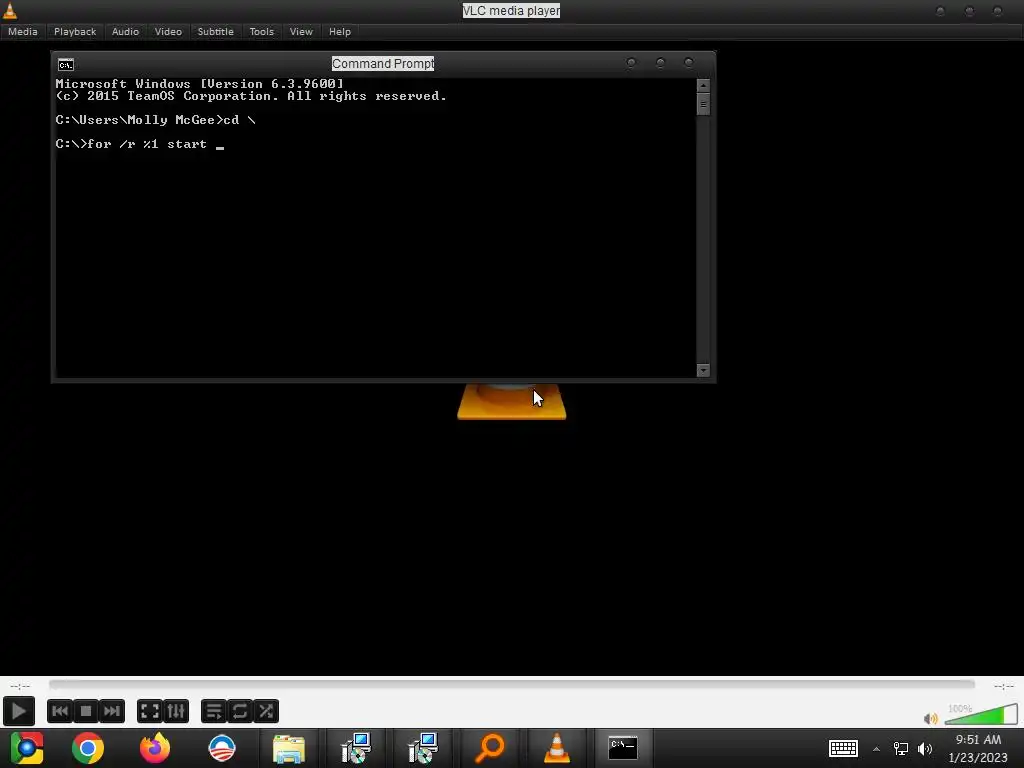Viewport: 1024px width, 768px height.
Task: Show extended settings equalizer panel
Action: [176, 711]
